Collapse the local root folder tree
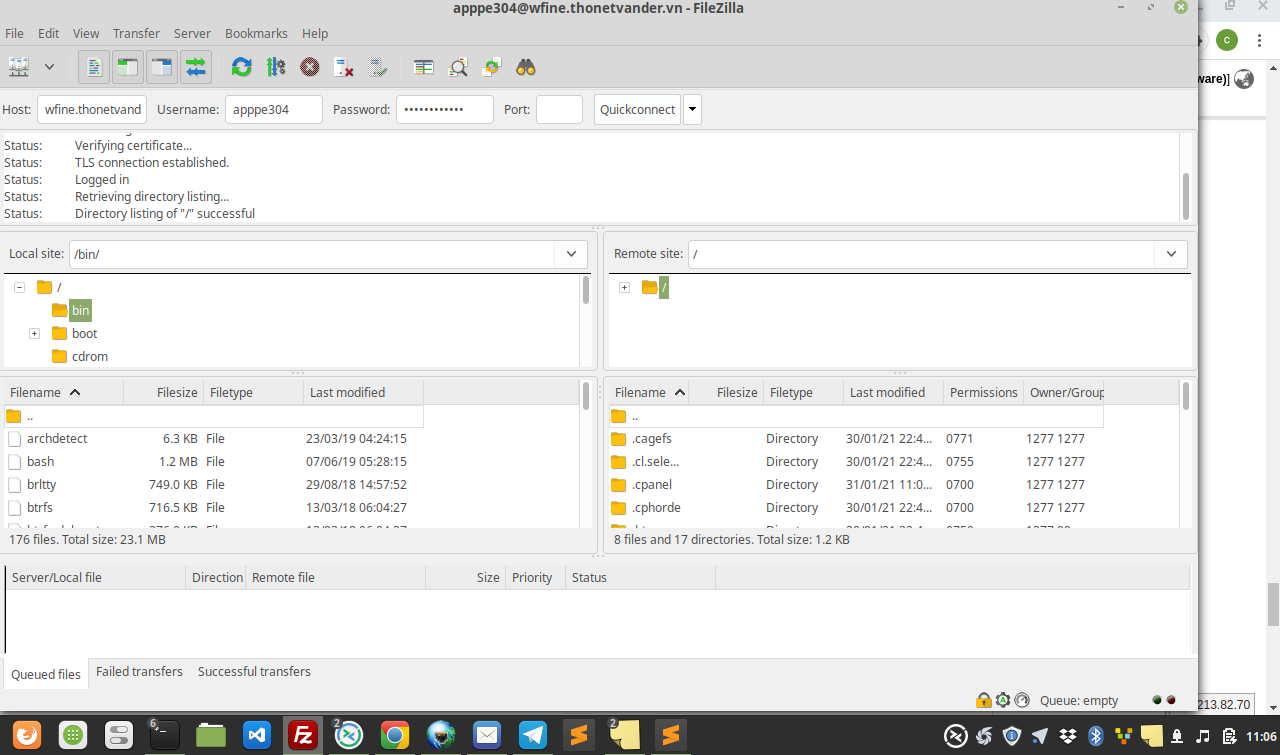 pyautogui.click(x=19, y=287)
